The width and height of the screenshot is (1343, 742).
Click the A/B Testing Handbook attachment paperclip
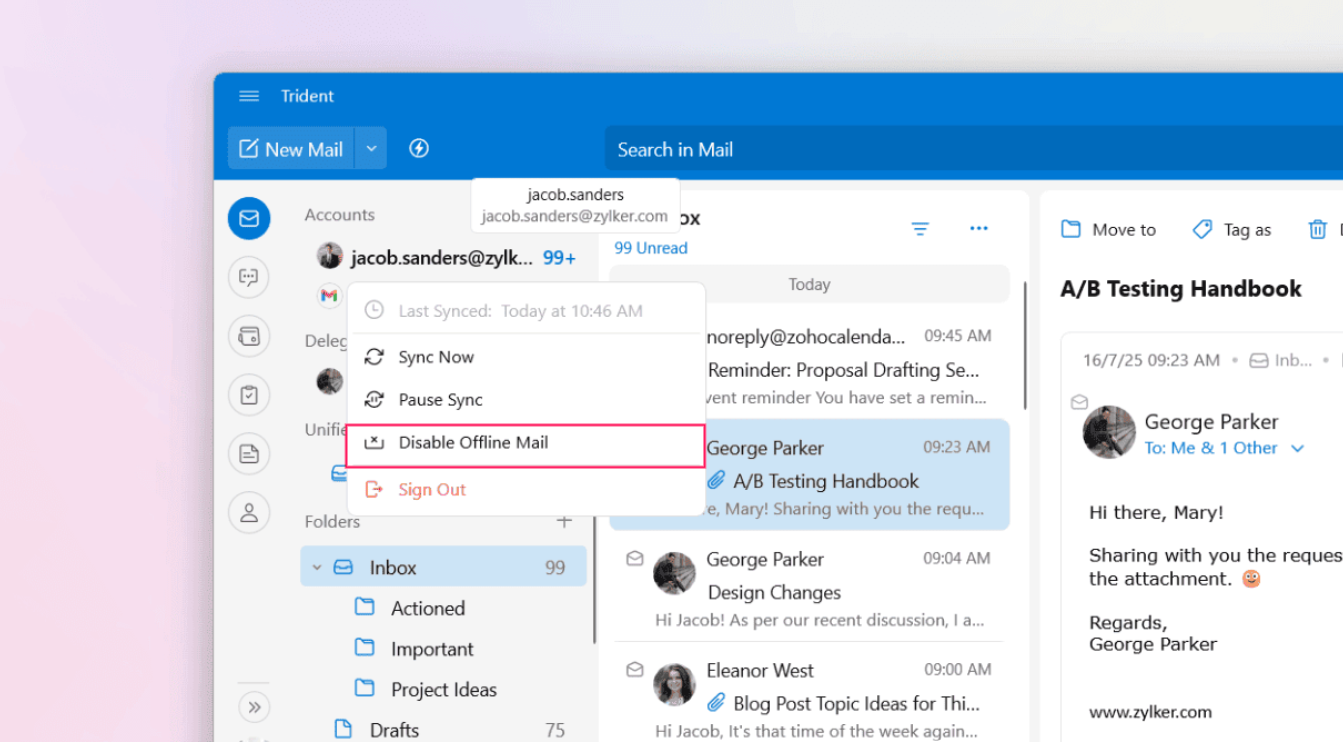click(717, 481)
